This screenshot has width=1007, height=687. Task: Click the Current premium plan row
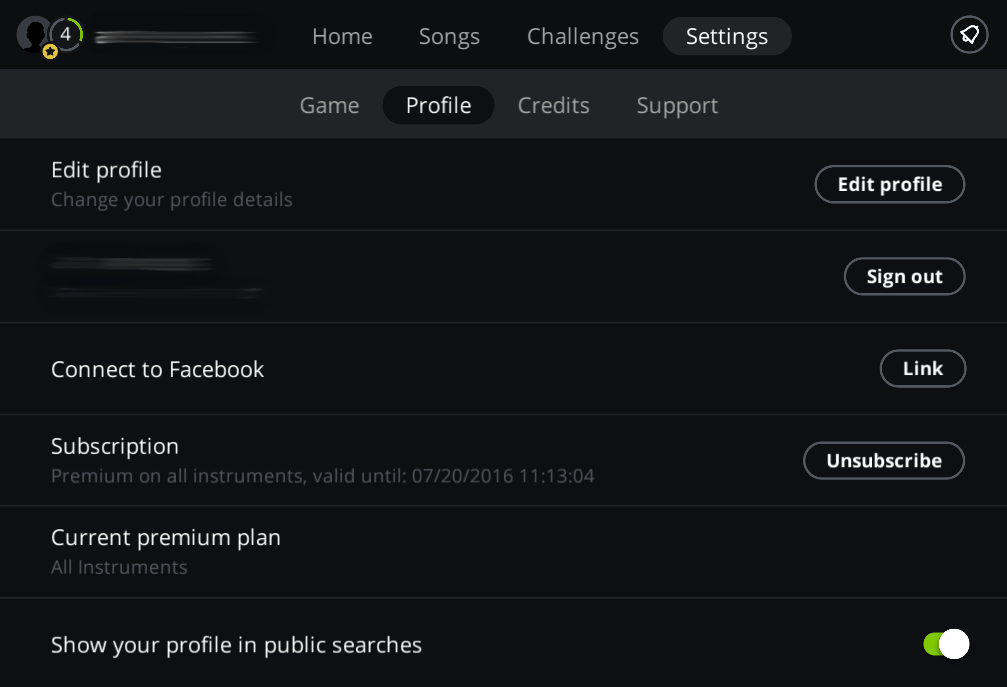(x=166, y=551)
